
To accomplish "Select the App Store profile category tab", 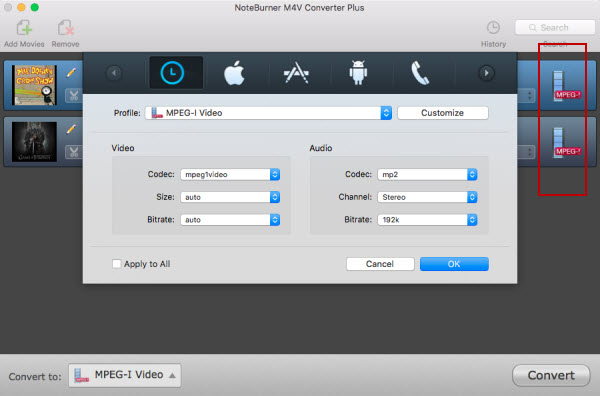I will coord(296,73).
